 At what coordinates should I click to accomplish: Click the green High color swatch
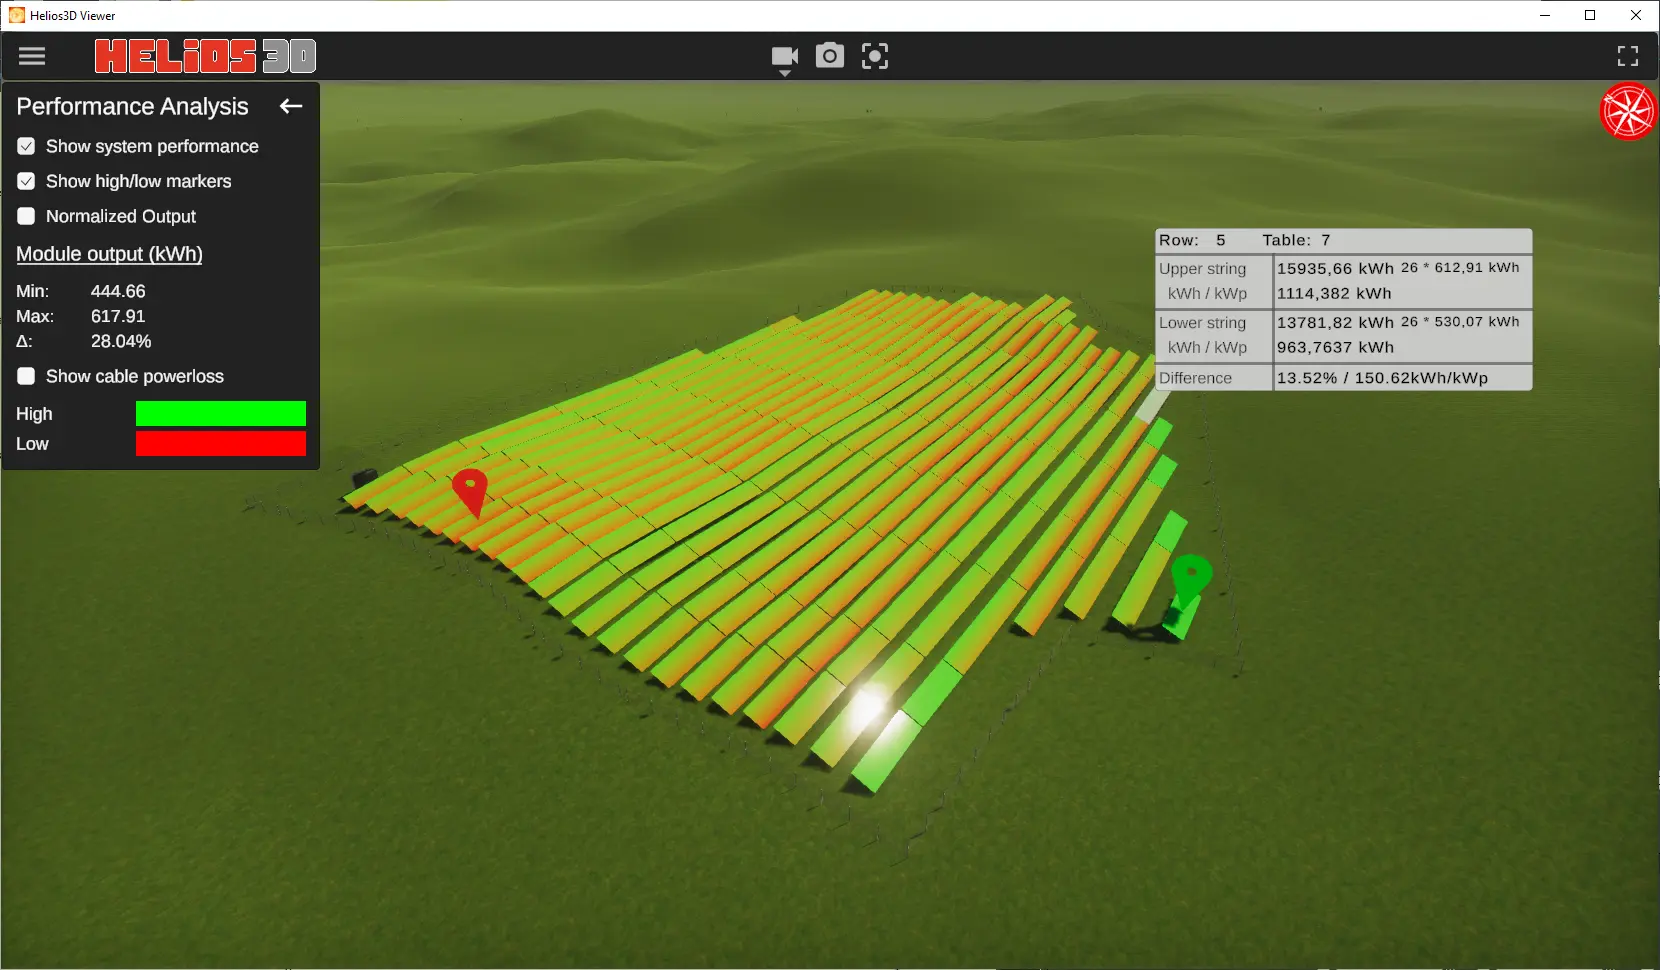pos(220,414)
